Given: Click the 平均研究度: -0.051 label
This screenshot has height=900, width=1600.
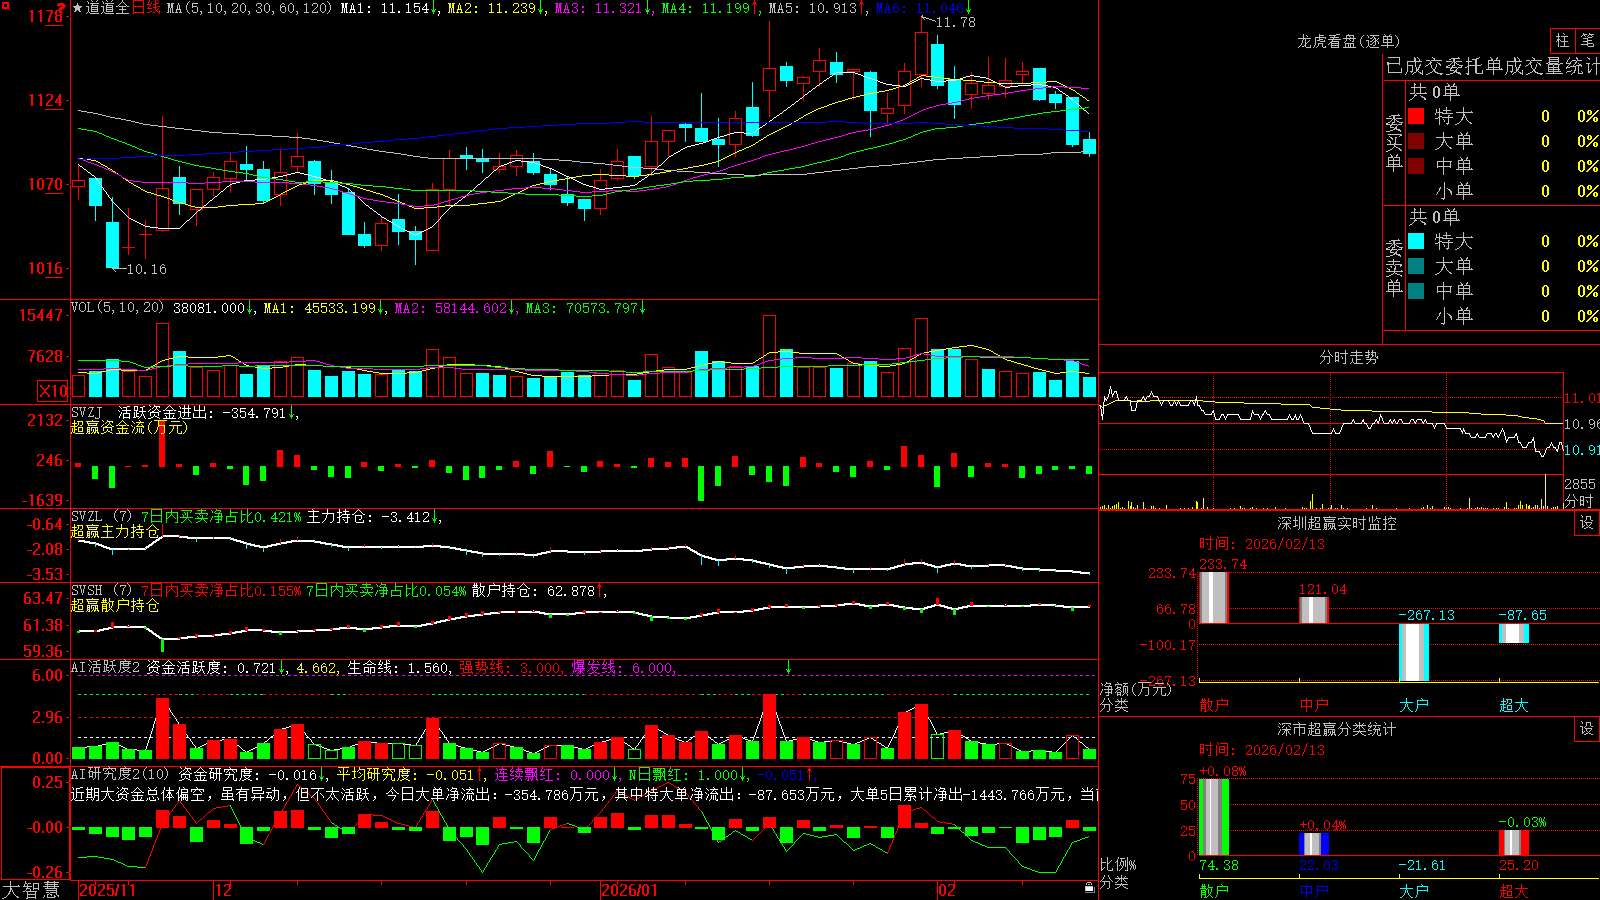Looking at the screenshot, I should point(408,774).
